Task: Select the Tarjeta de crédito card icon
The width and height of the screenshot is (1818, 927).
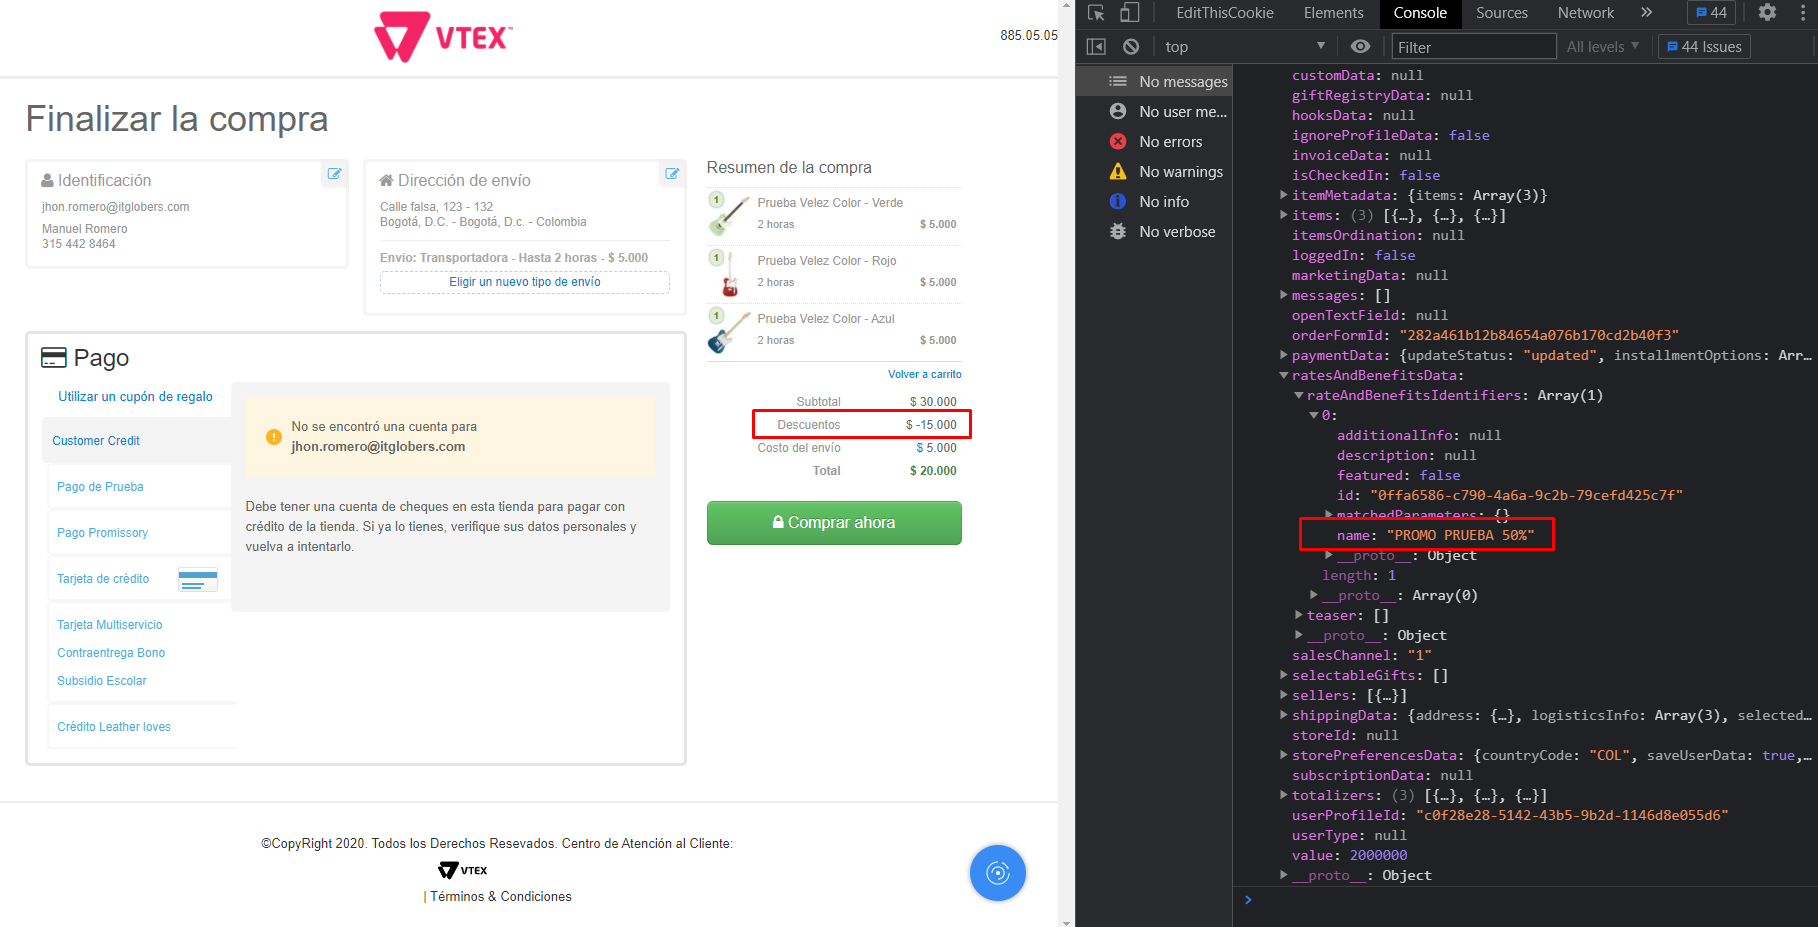Action: [197, 580]
